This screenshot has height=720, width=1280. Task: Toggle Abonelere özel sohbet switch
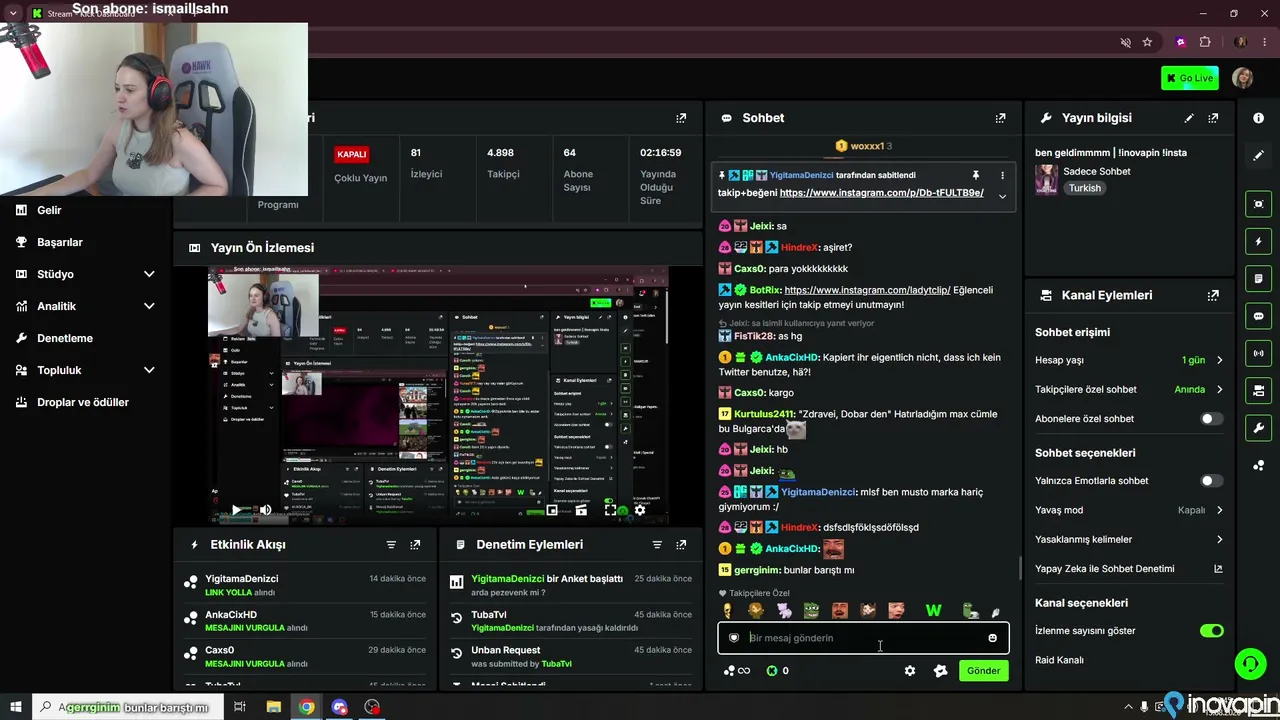[x=1211, y=419]
